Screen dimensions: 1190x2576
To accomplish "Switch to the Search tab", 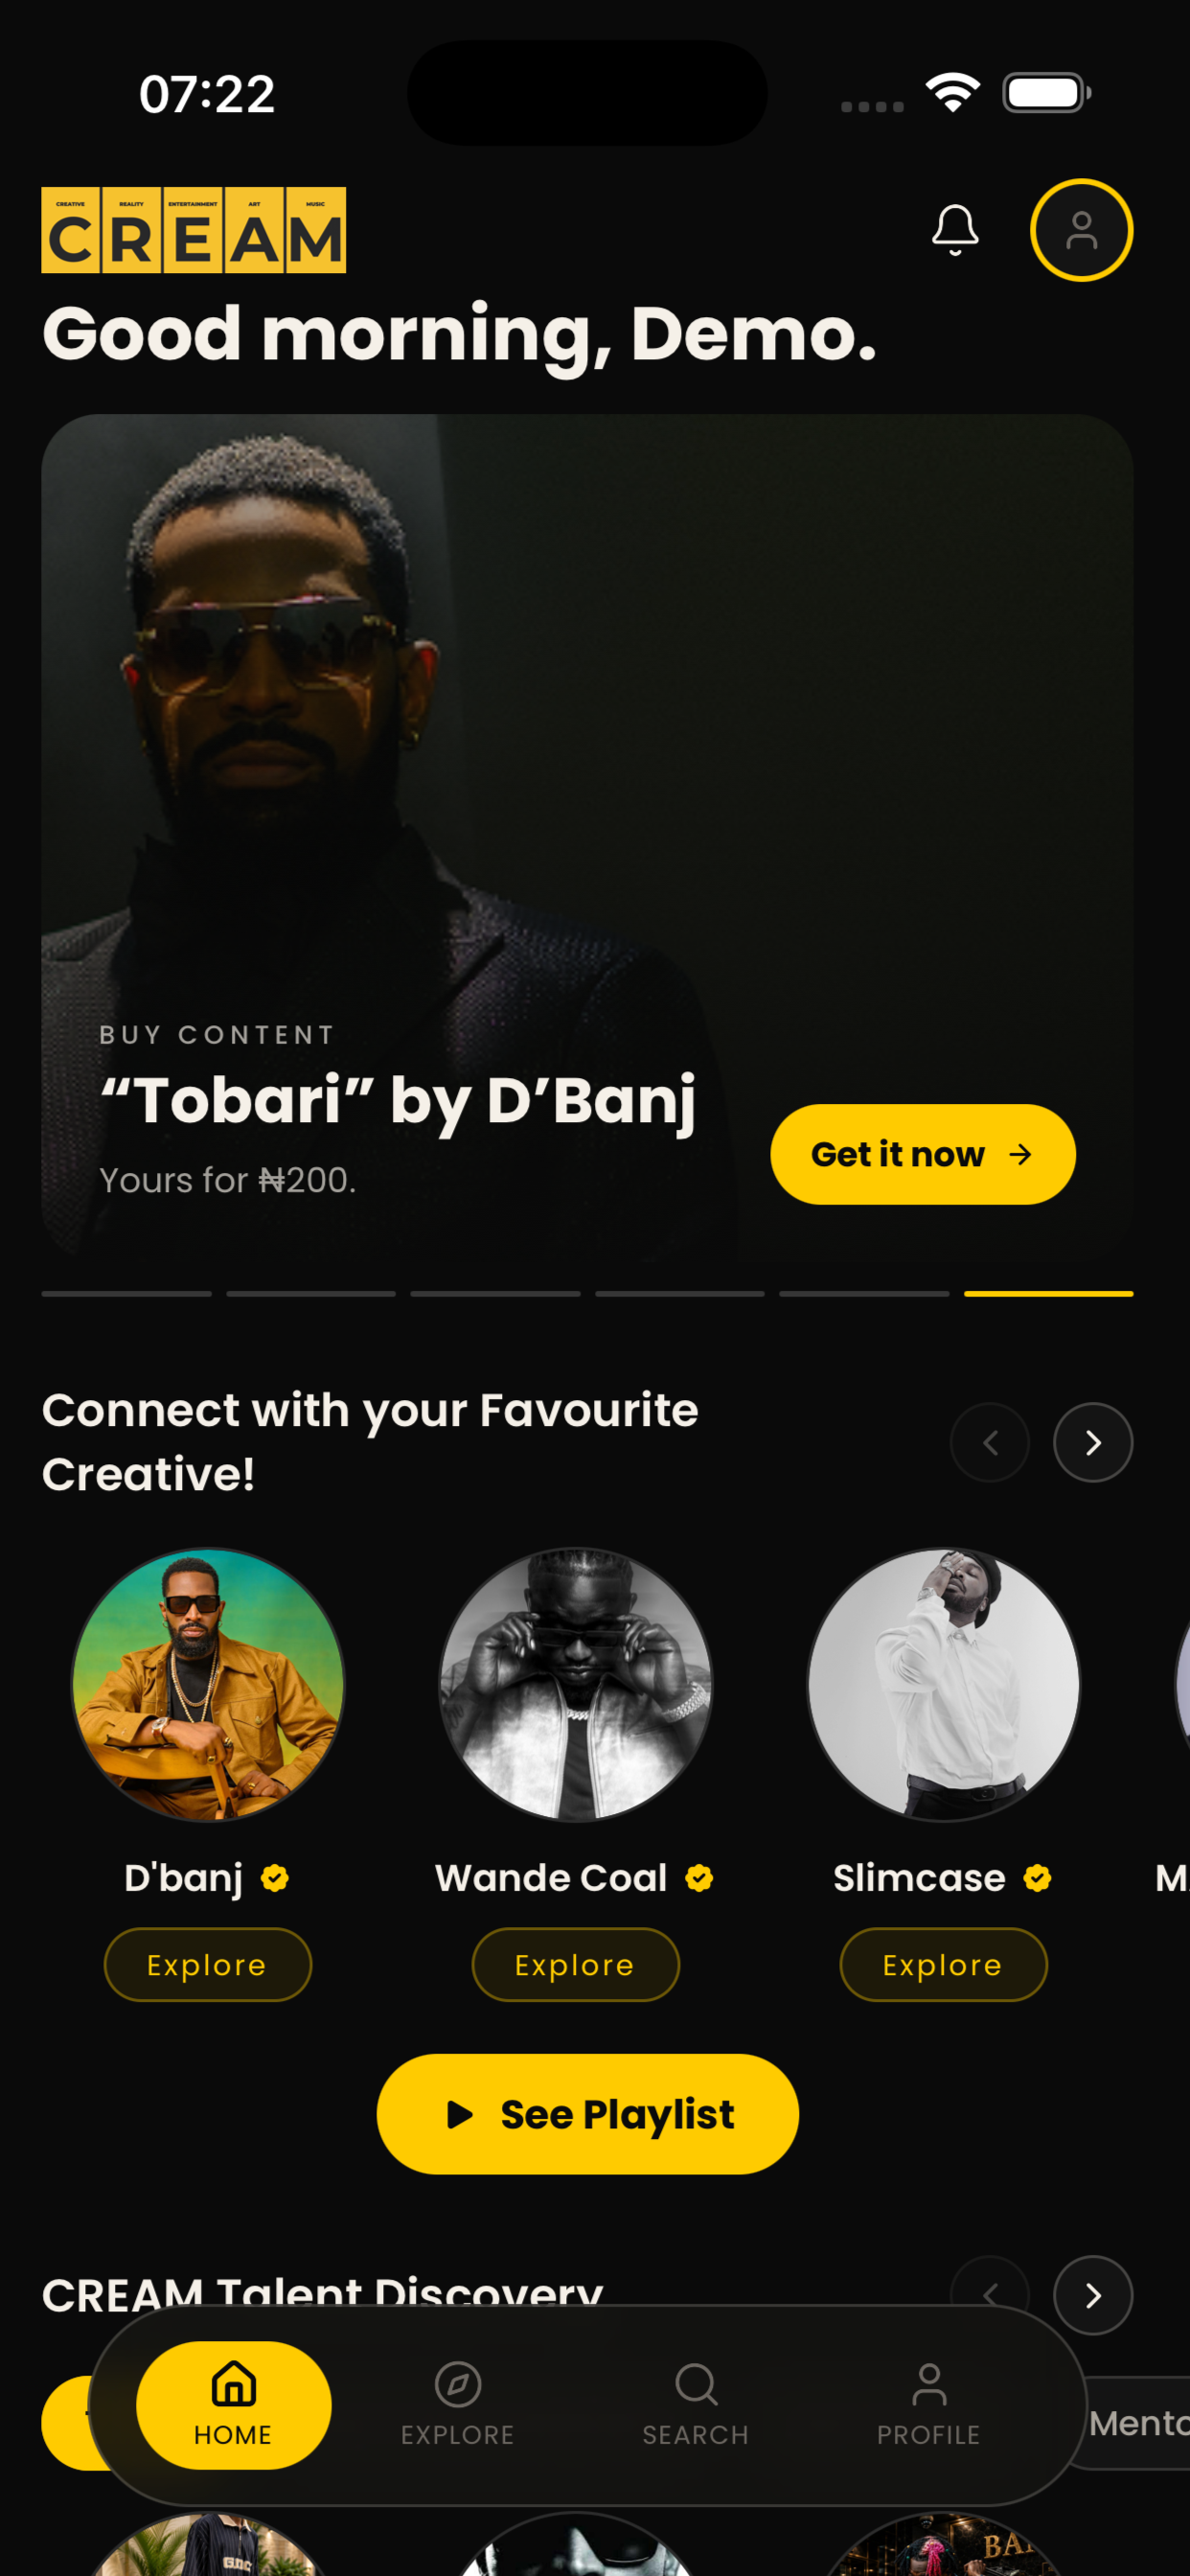I will [x=696, y=2405].
